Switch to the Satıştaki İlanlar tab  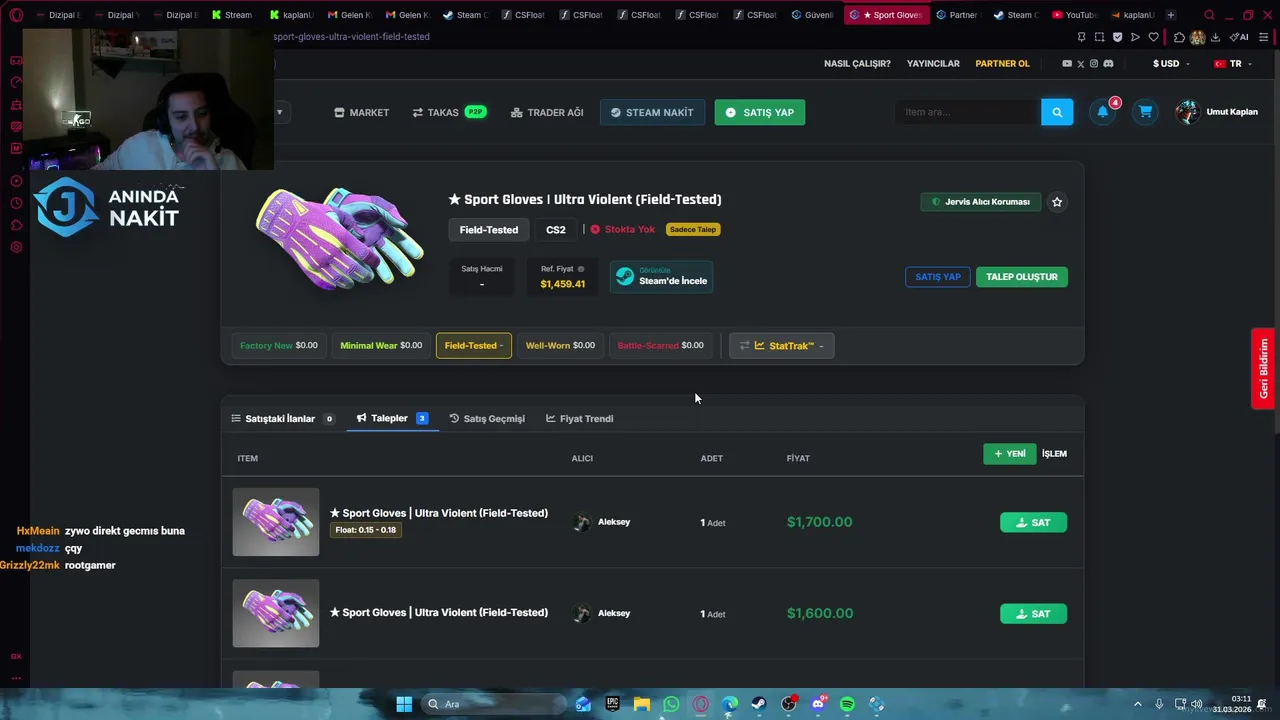(x=283, y=419)
